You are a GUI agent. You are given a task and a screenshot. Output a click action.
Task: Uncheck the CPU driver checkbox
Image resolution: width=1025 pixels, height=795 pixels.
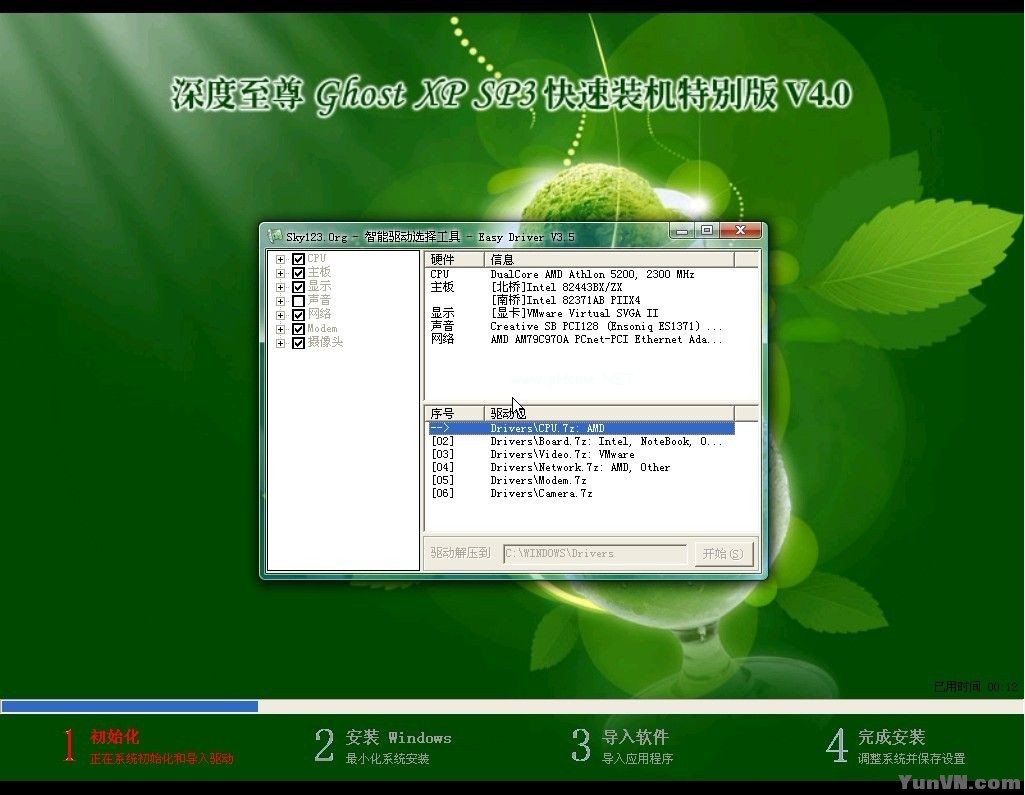[x=298, y=259]
